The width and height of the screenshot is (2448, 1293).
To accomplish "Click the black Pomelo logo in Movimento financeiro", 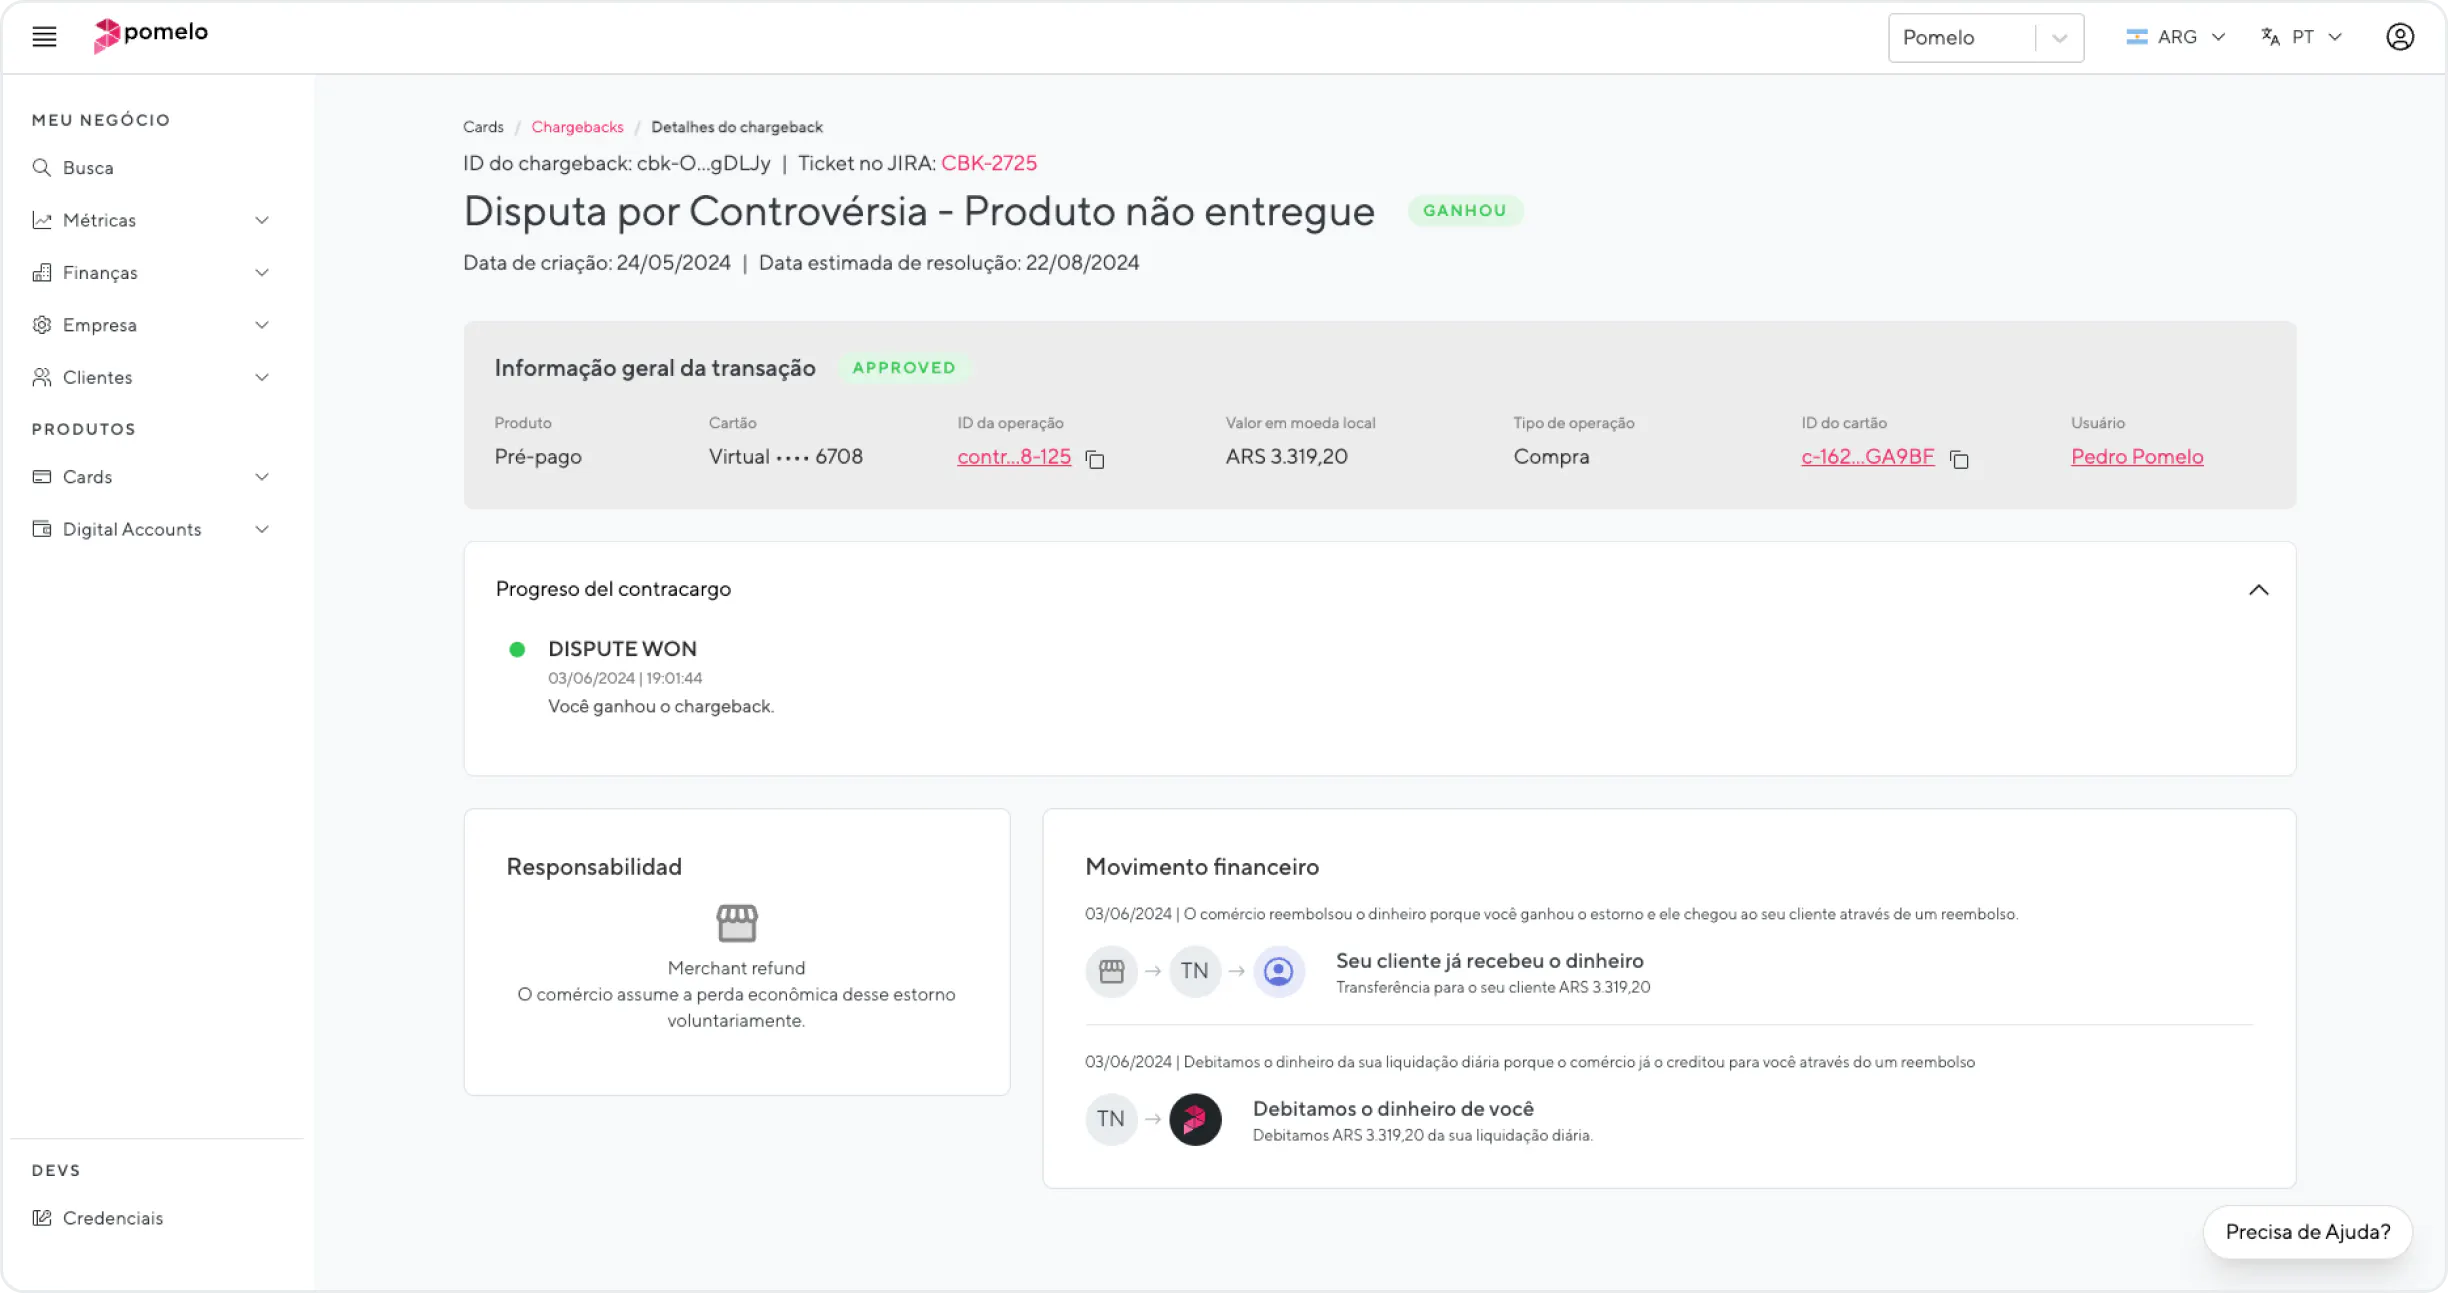I will coord(1195,1119).
